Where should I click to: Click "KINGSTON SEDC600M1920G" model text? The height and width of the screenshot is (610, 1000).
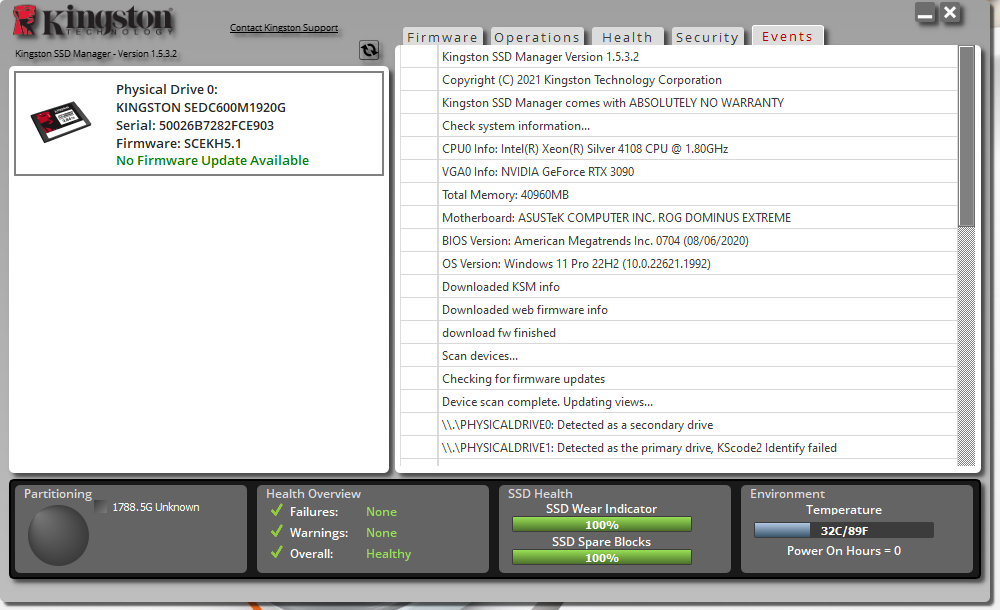[201, 108]
